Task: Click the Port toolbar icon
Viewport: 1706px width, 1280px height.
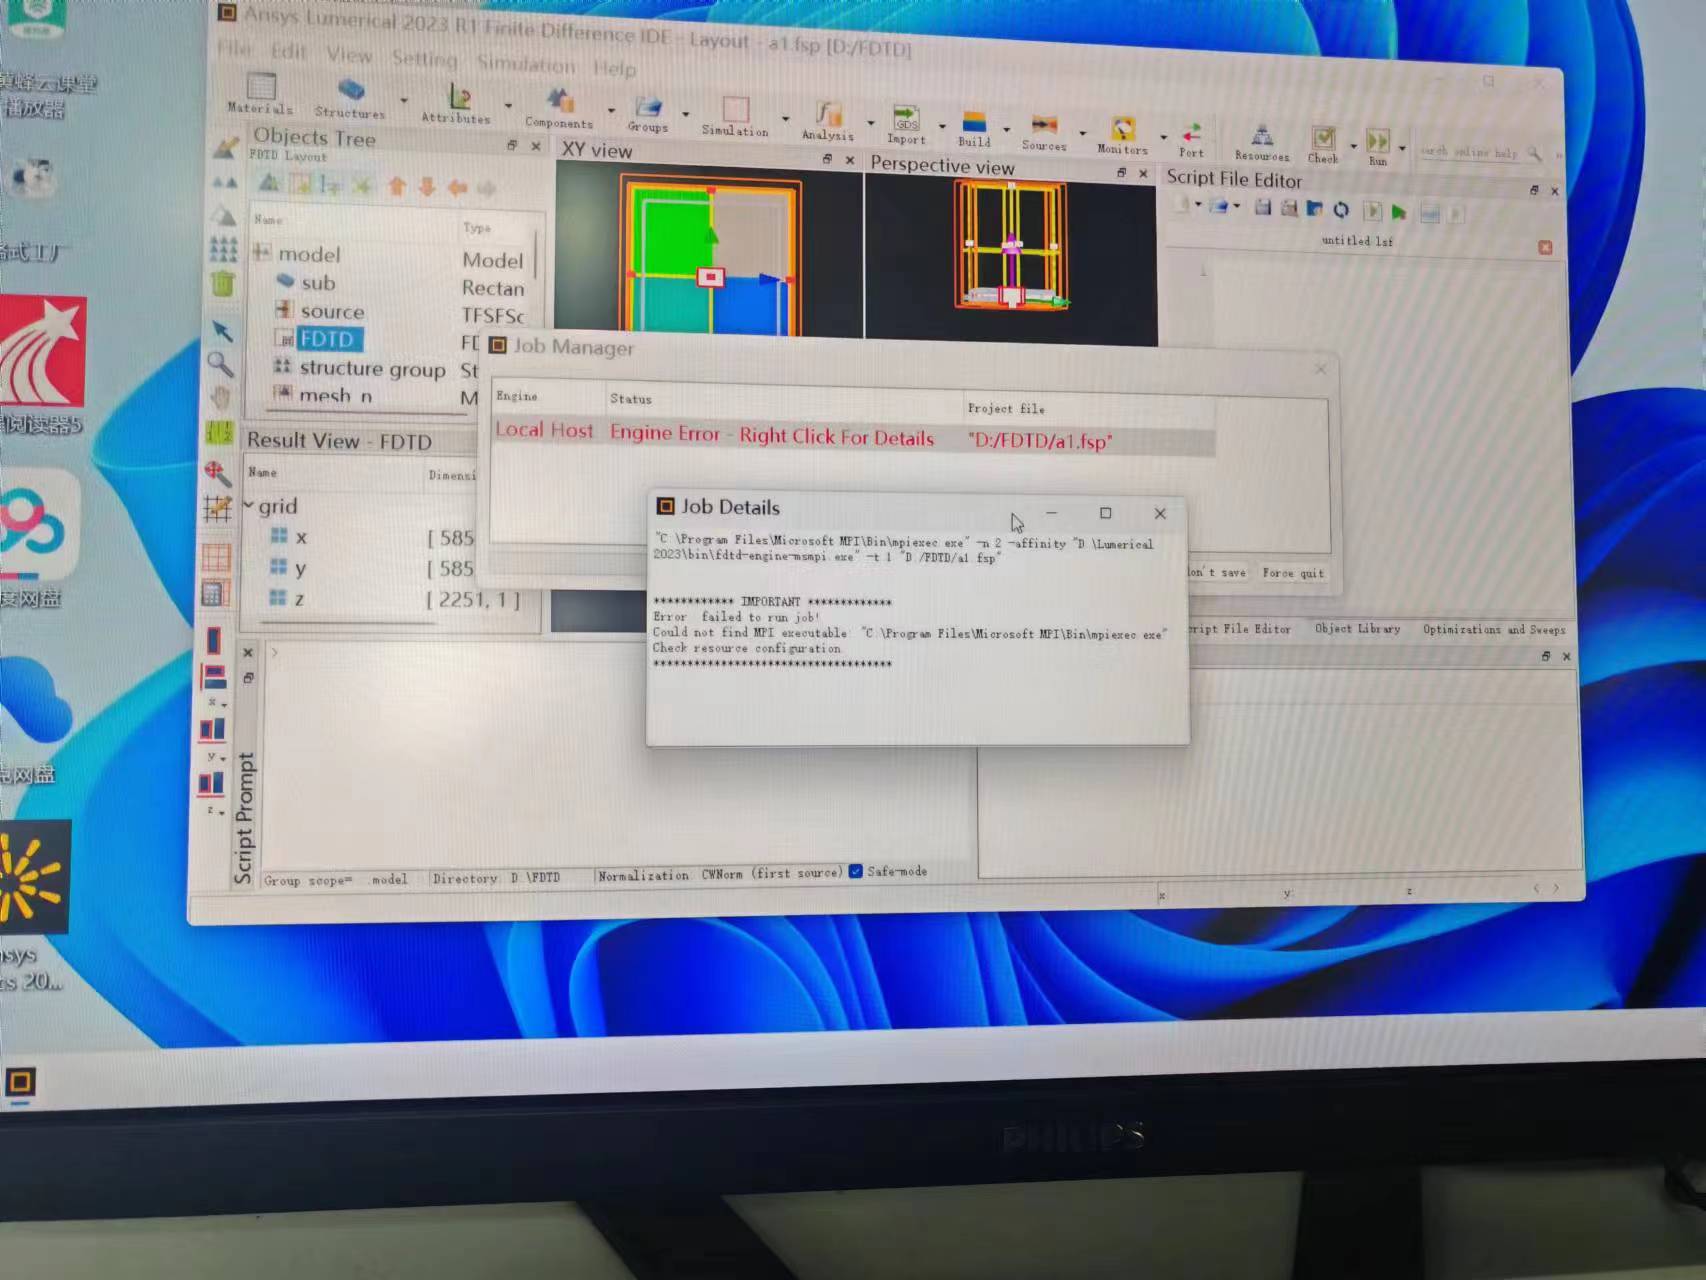Action: click(1191, 133)
